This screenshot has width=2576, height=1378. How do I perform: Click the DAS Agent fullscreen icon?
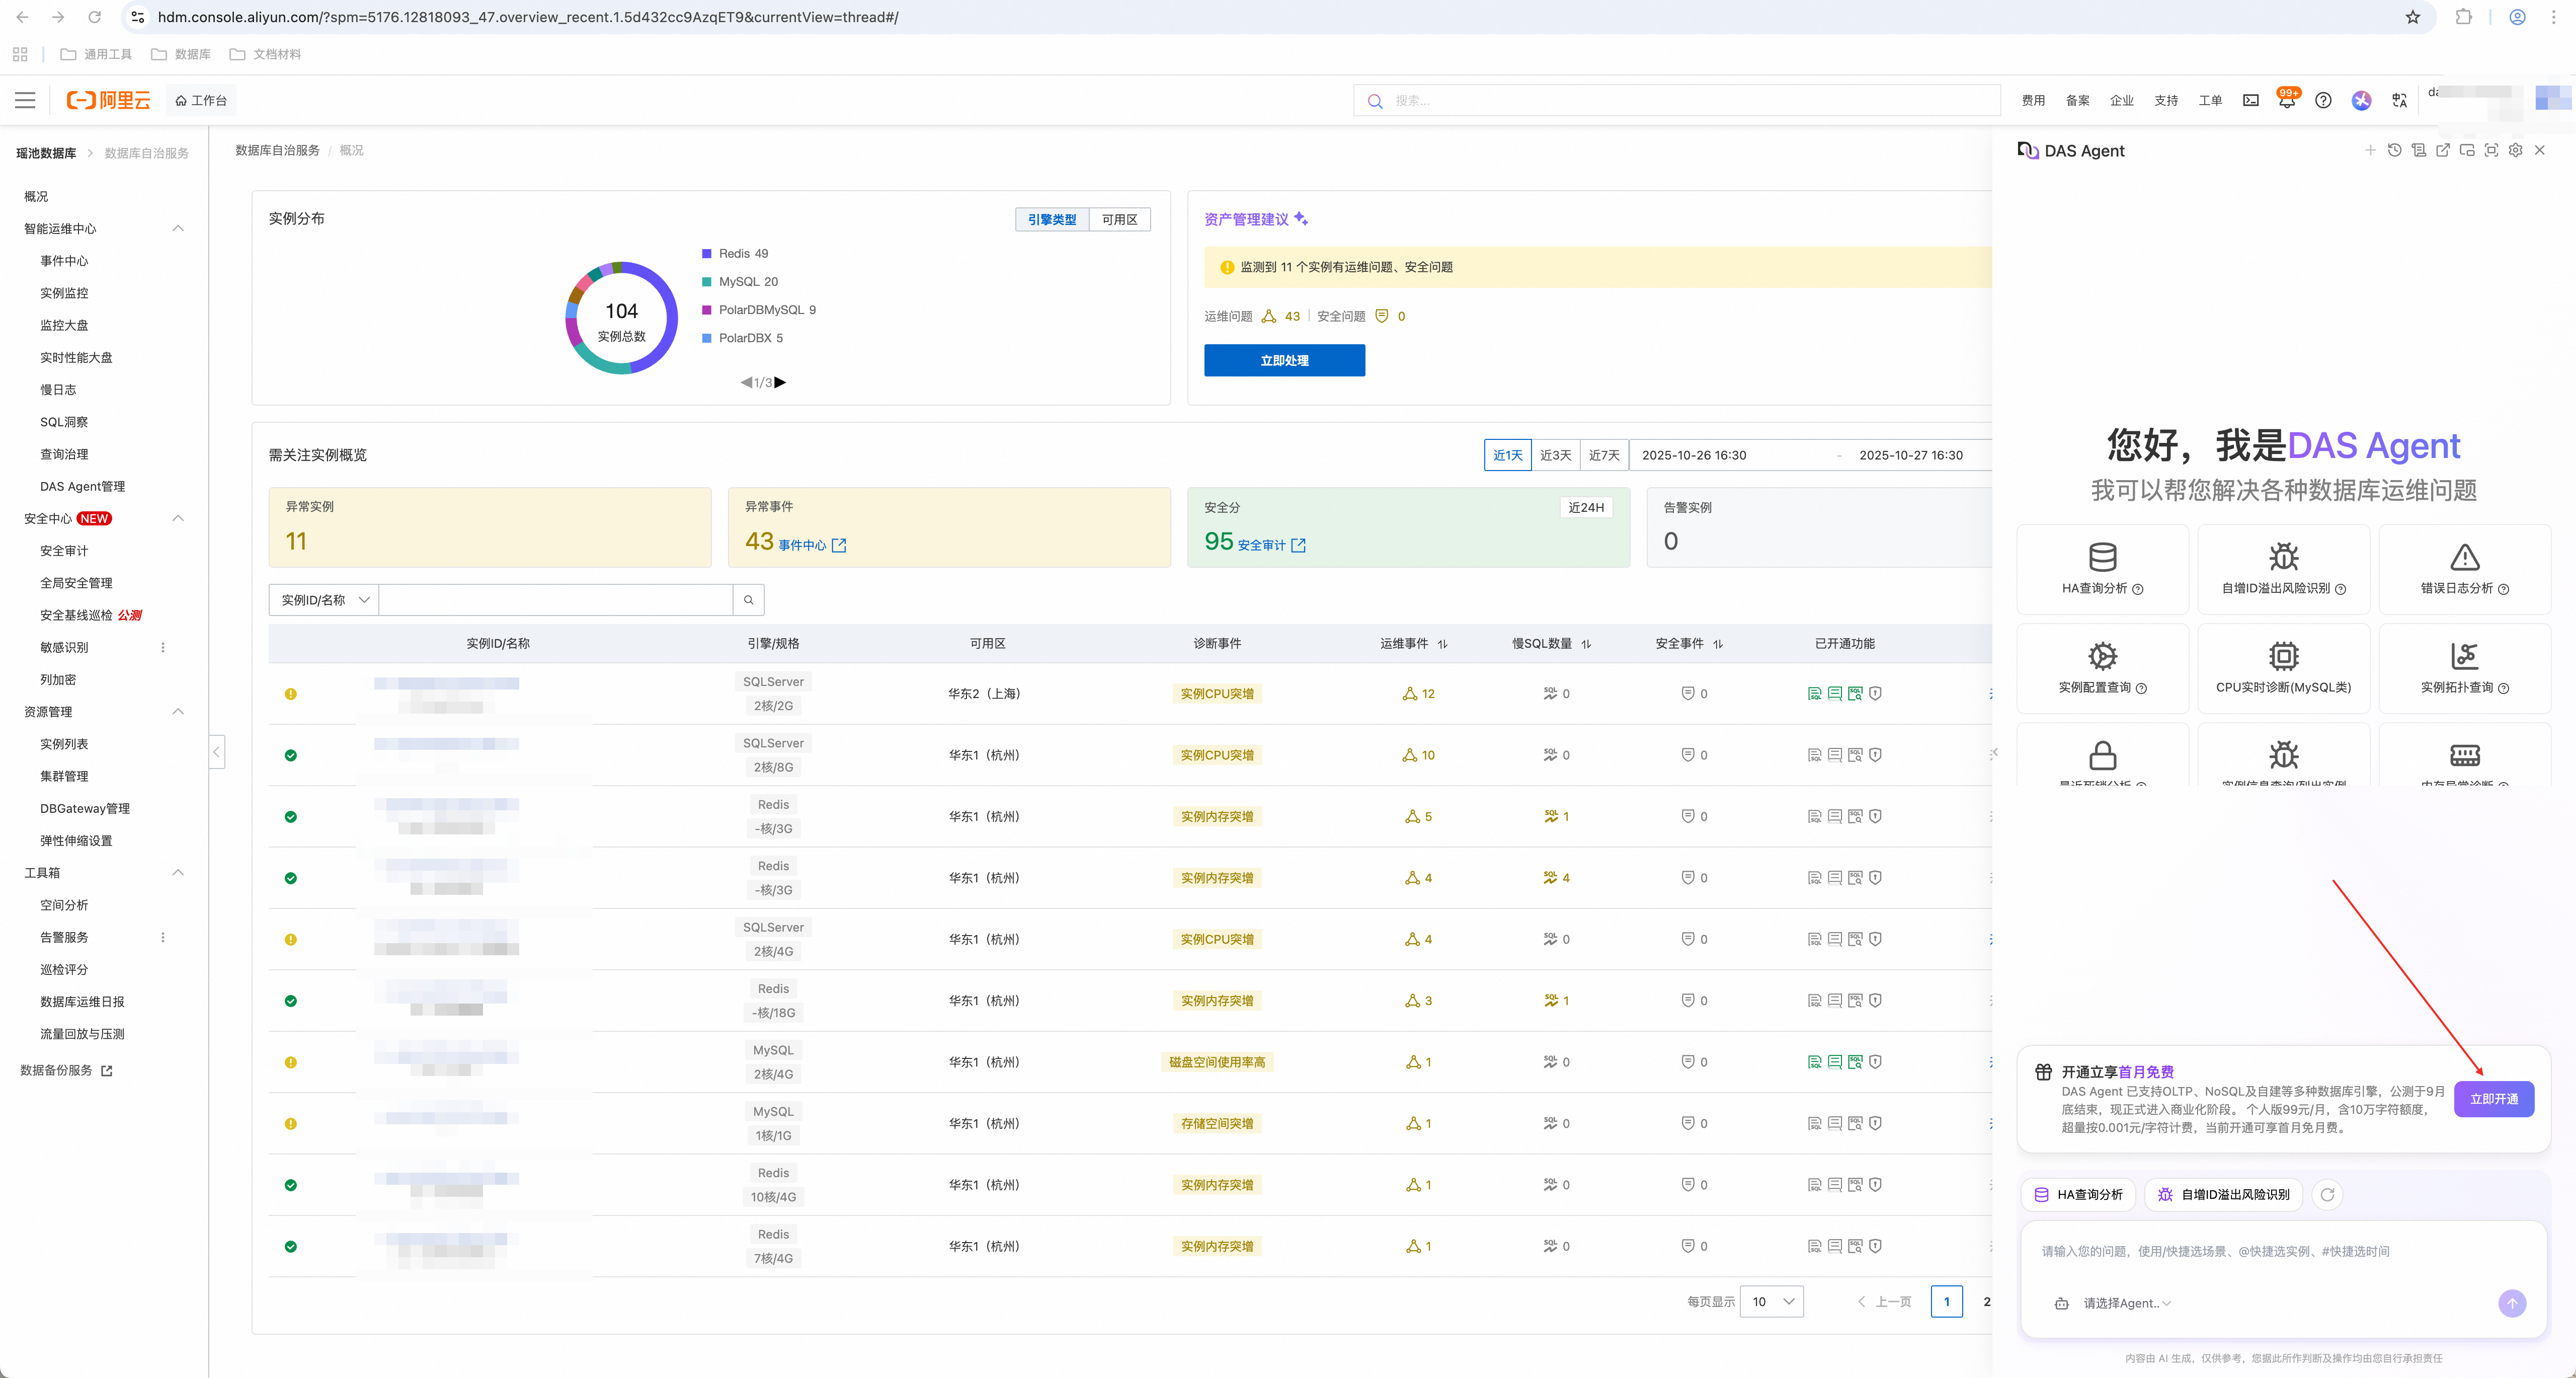[2491, 150]
